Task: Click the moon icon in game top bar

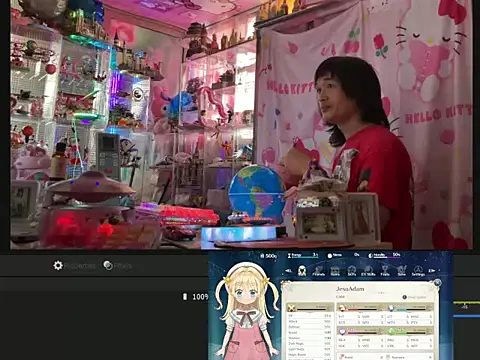Action: pos(370,256)
